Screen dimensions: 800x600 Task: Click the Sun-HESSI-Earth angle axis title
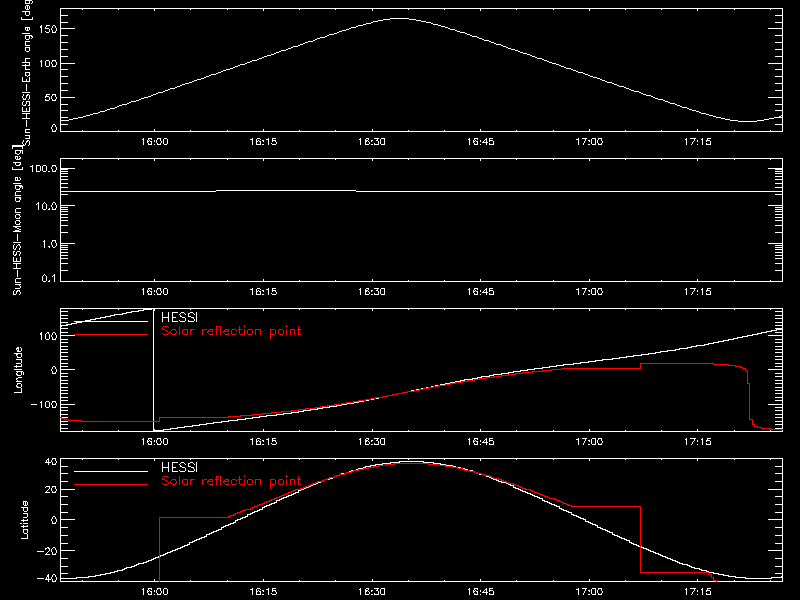pyautogui.click(x=27, y=72)
